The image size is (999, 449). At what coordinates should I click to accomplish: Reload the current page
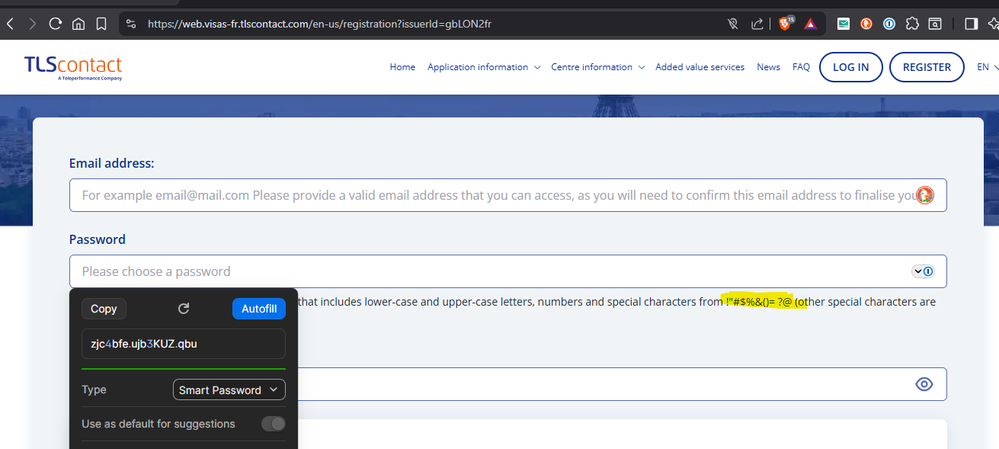[55, 22]
